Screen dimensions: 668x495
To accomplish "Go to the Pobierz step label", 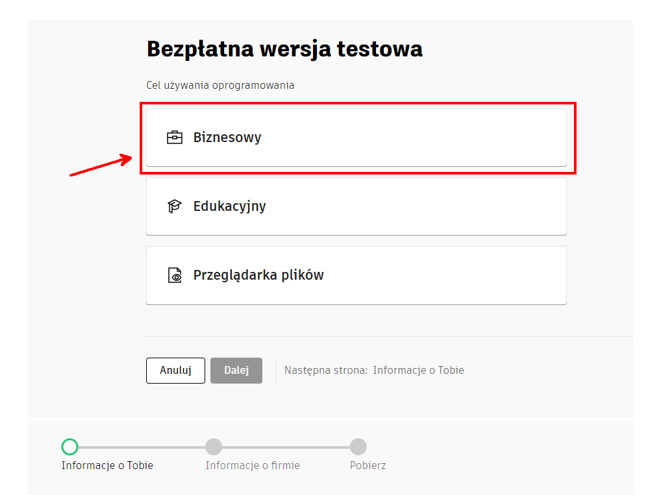I will pos(367,465).
